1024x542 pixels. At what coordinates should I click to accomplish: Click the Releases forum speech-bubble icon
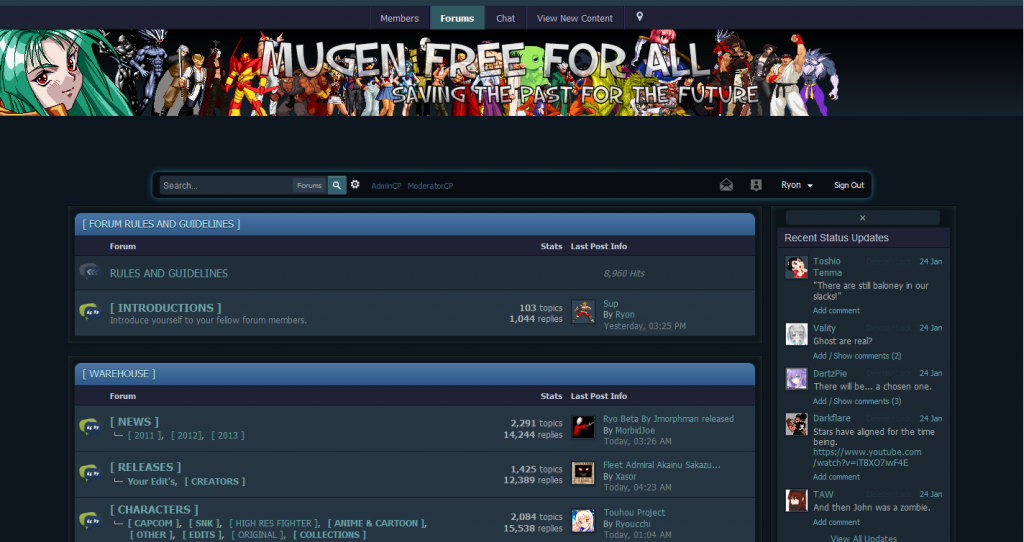pos(89,473)
